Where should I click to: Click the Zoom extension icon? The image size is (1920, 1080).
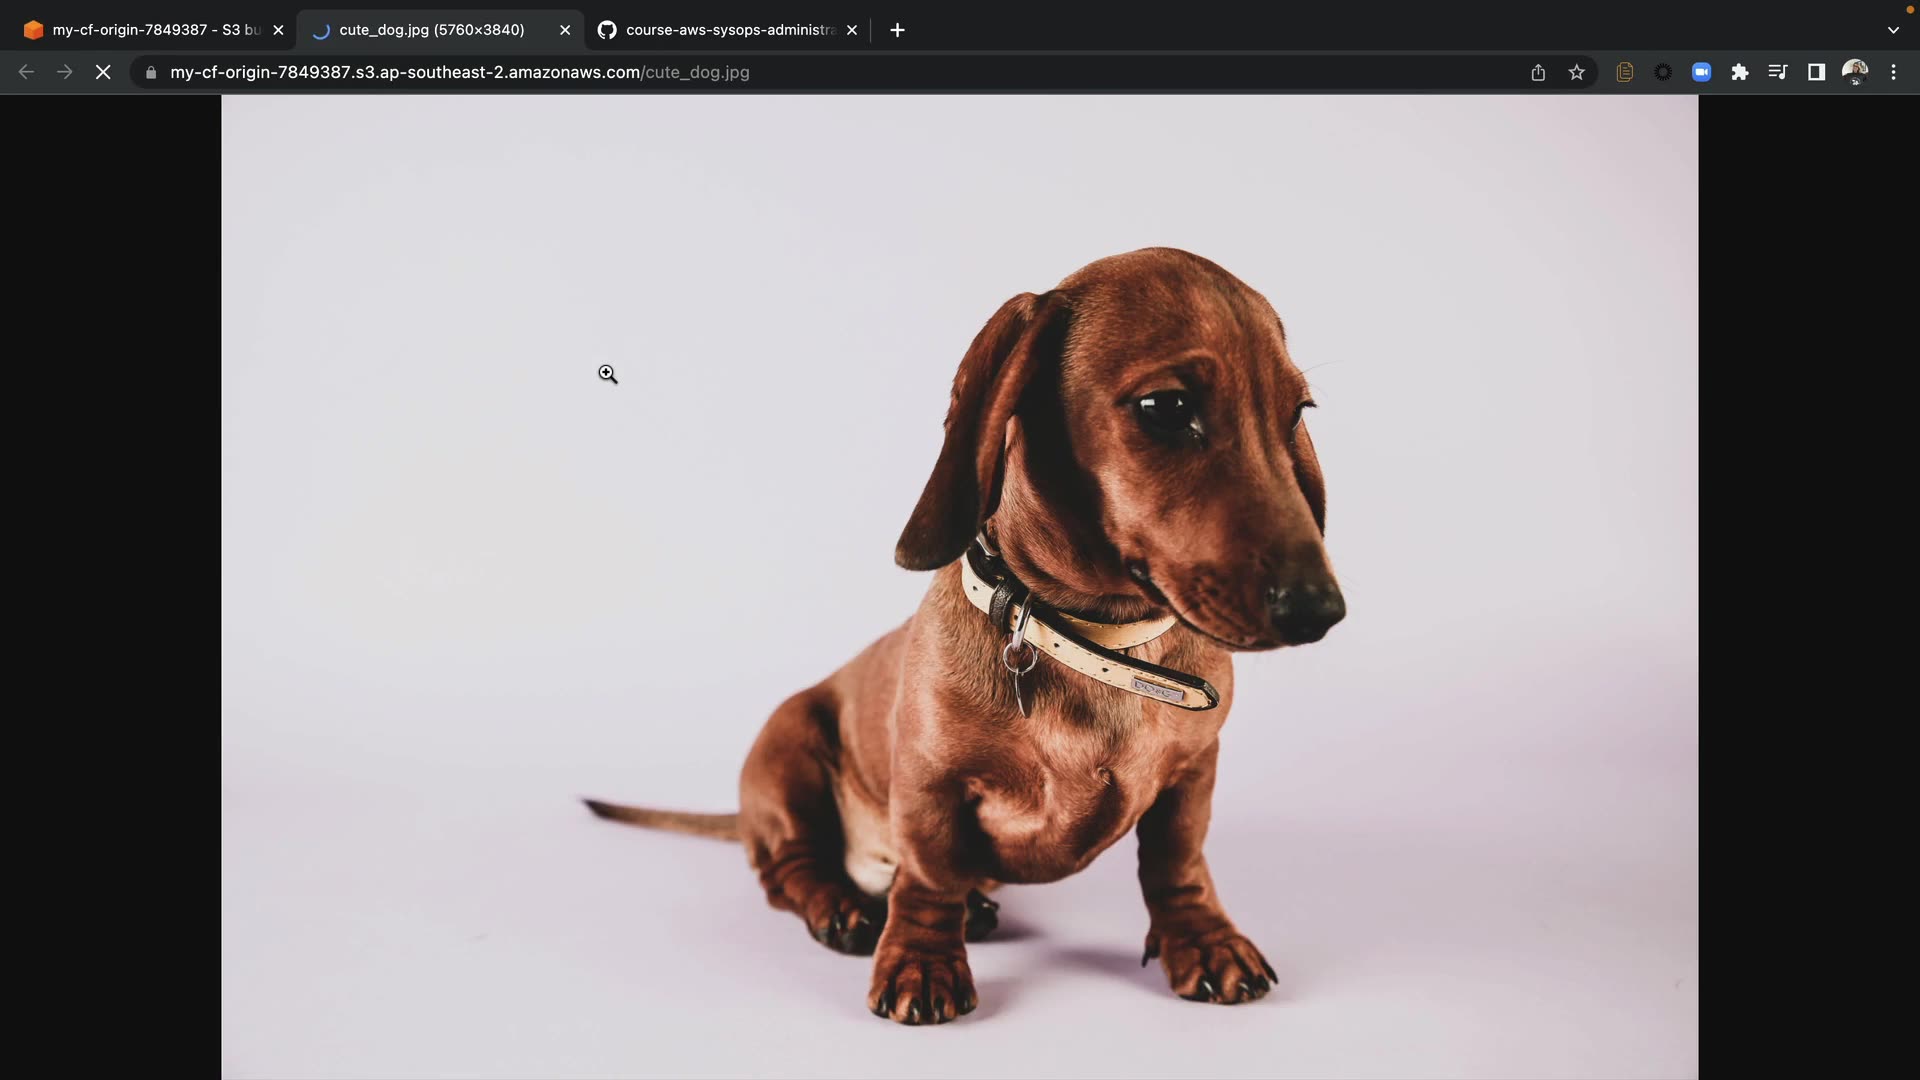pos(1701,72)
